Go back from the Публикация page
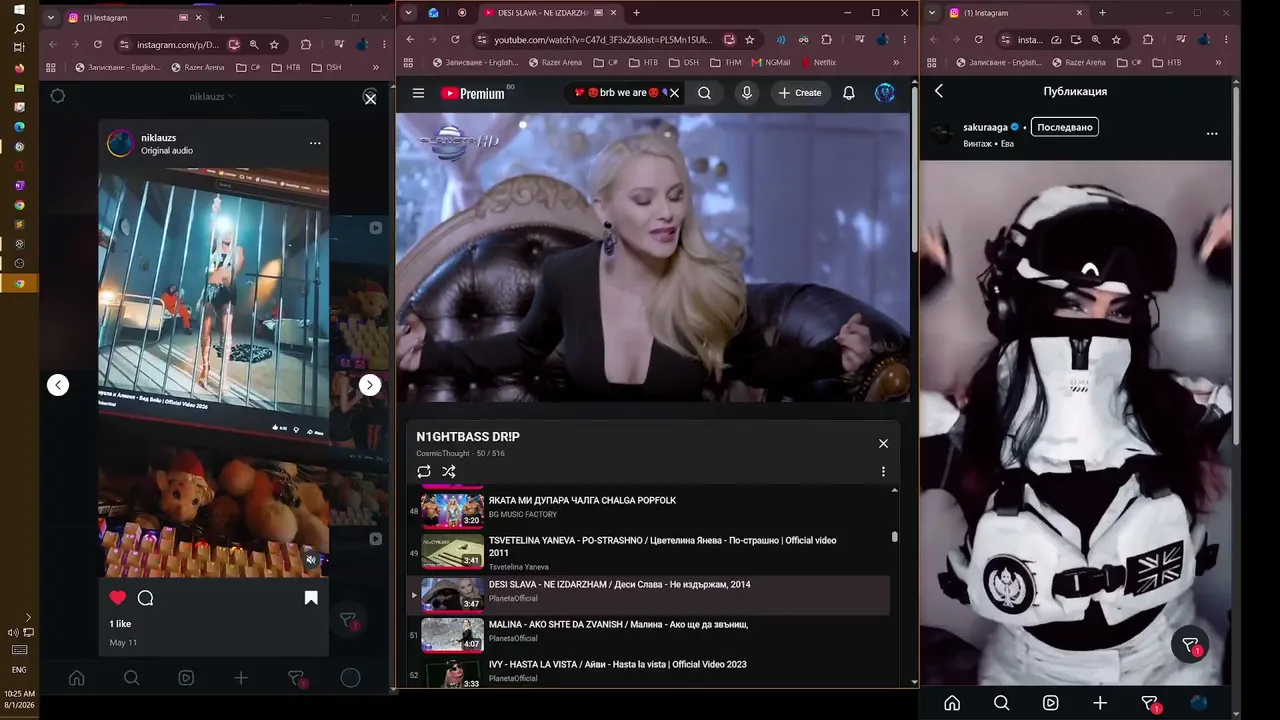This screenshot has width=1280, height=720. click(939, 91)
